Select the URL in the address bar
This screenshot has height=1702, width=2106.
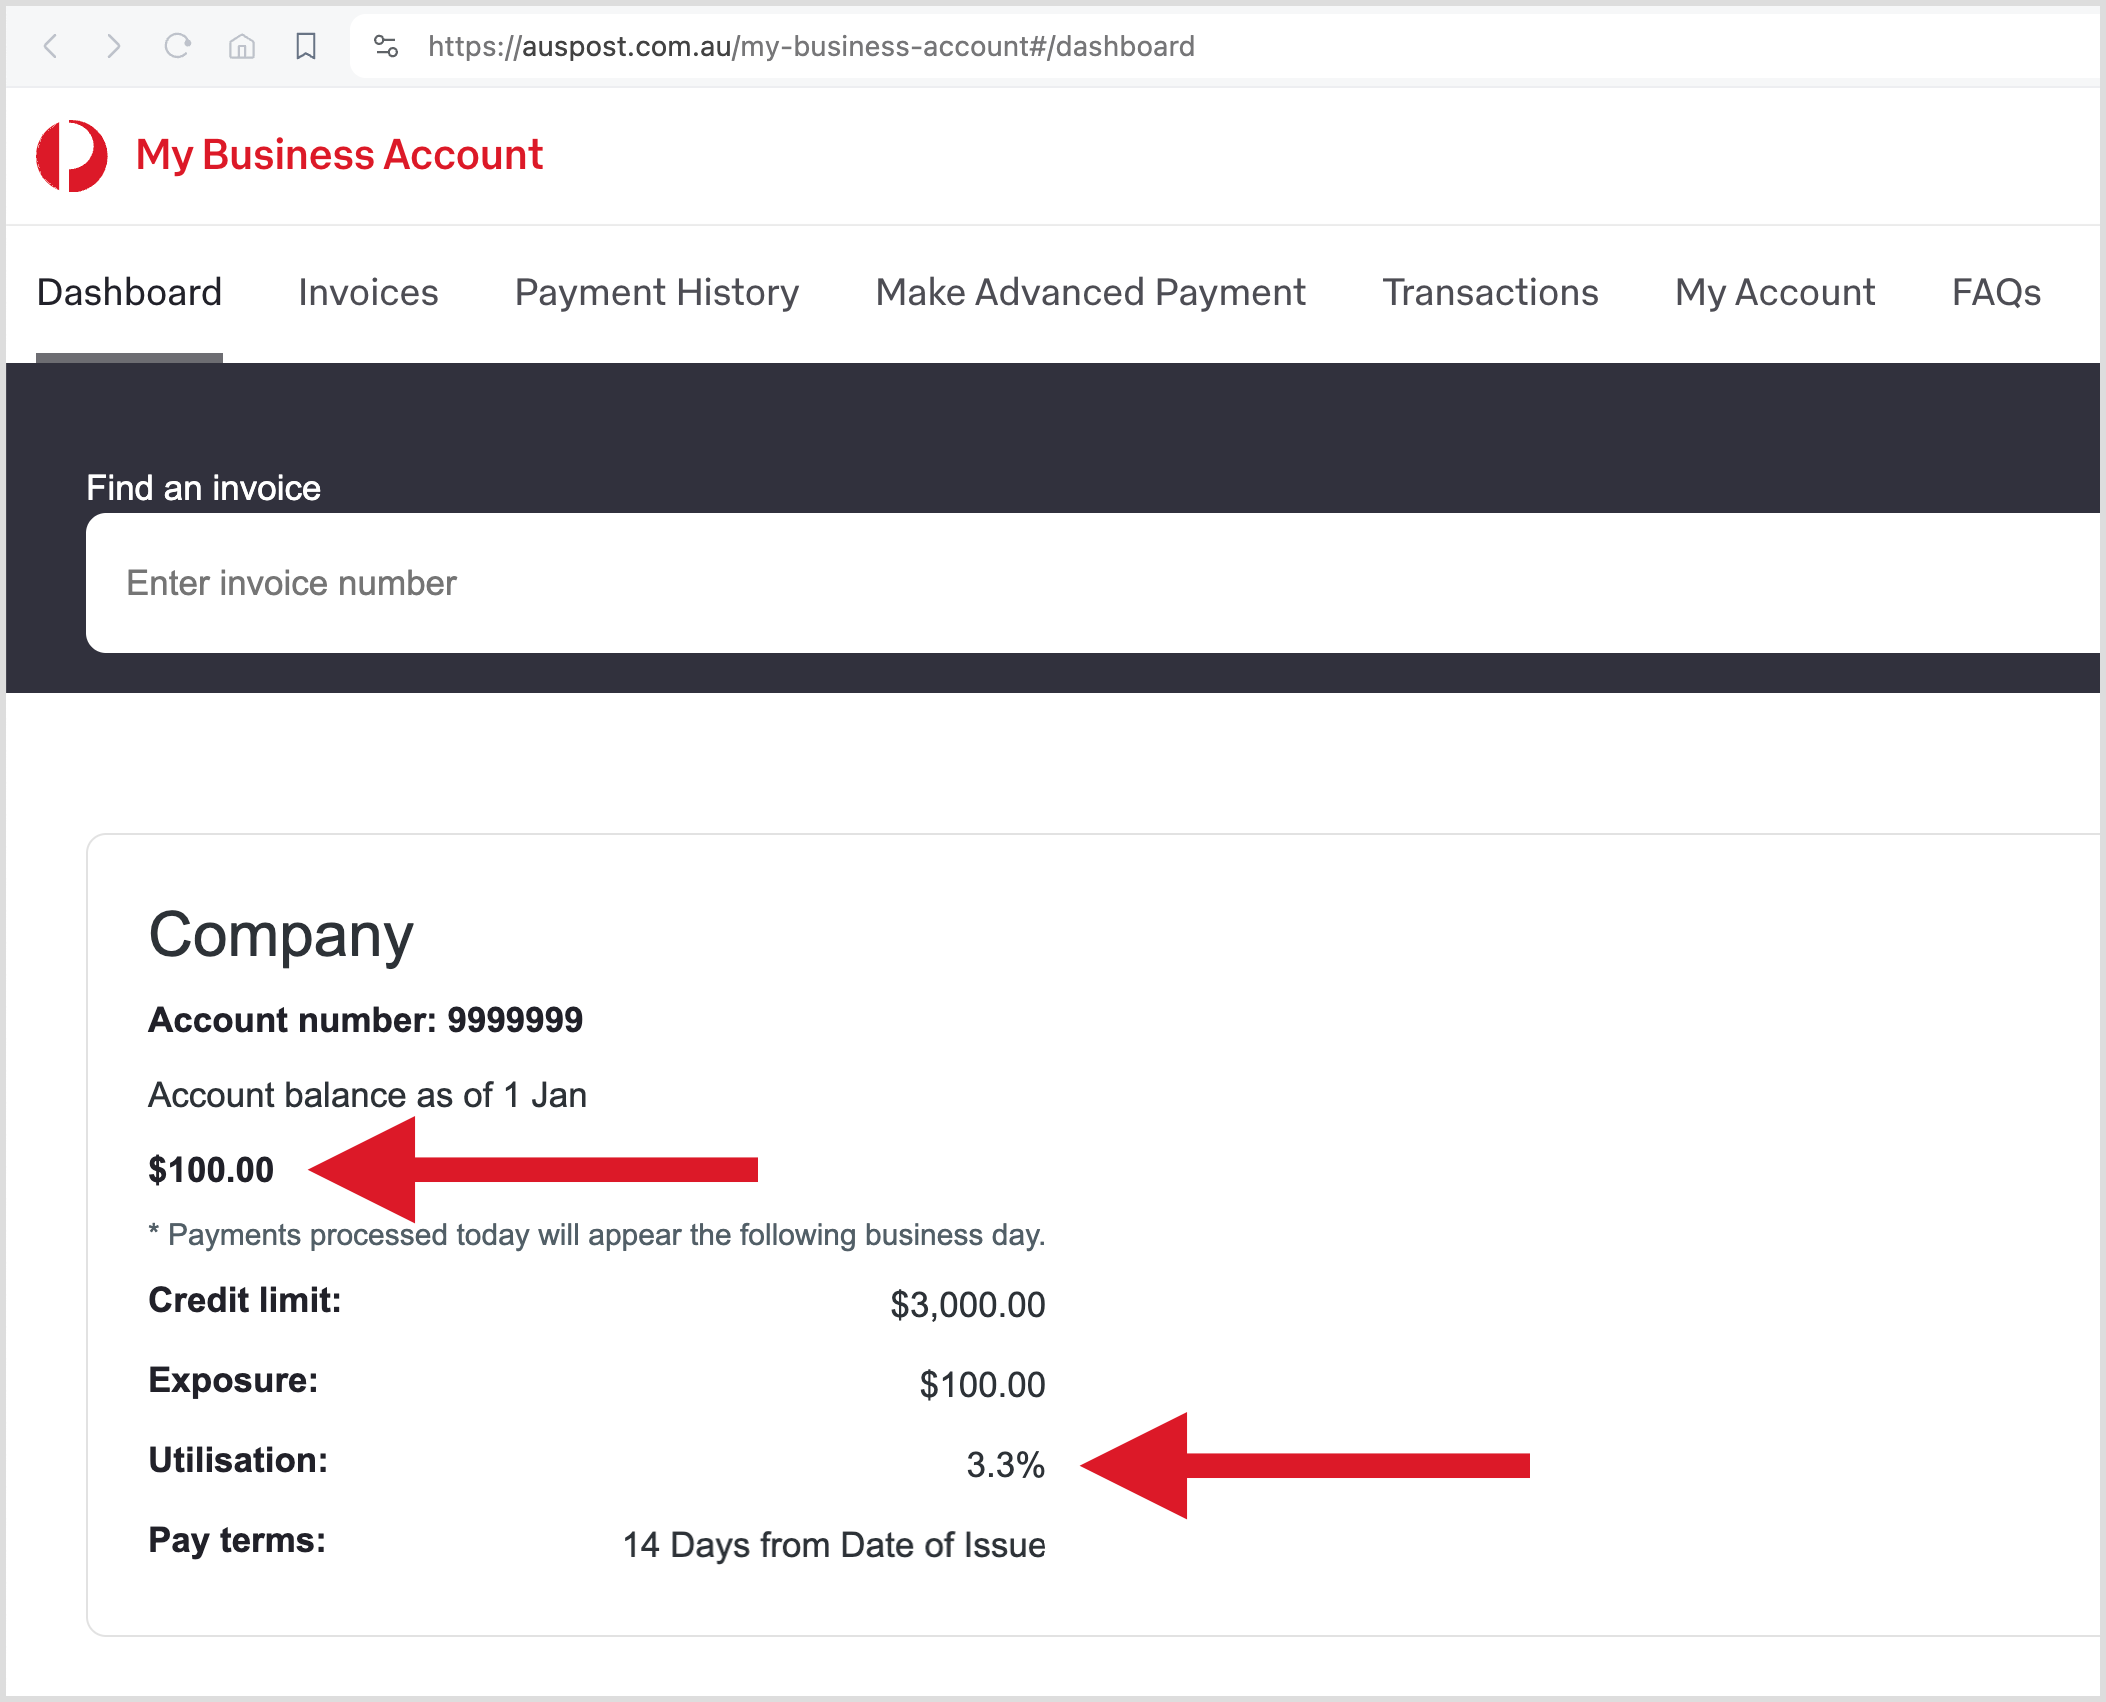[x=810, y=46]
